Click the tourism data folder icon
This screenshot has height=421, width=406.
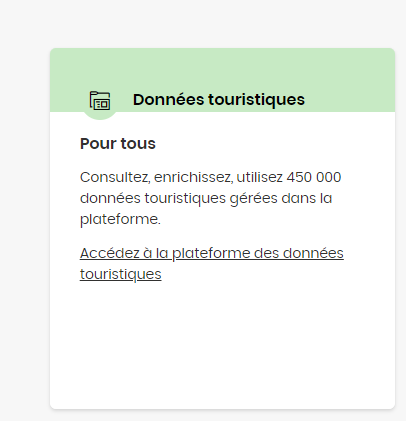tap(100, 101)
